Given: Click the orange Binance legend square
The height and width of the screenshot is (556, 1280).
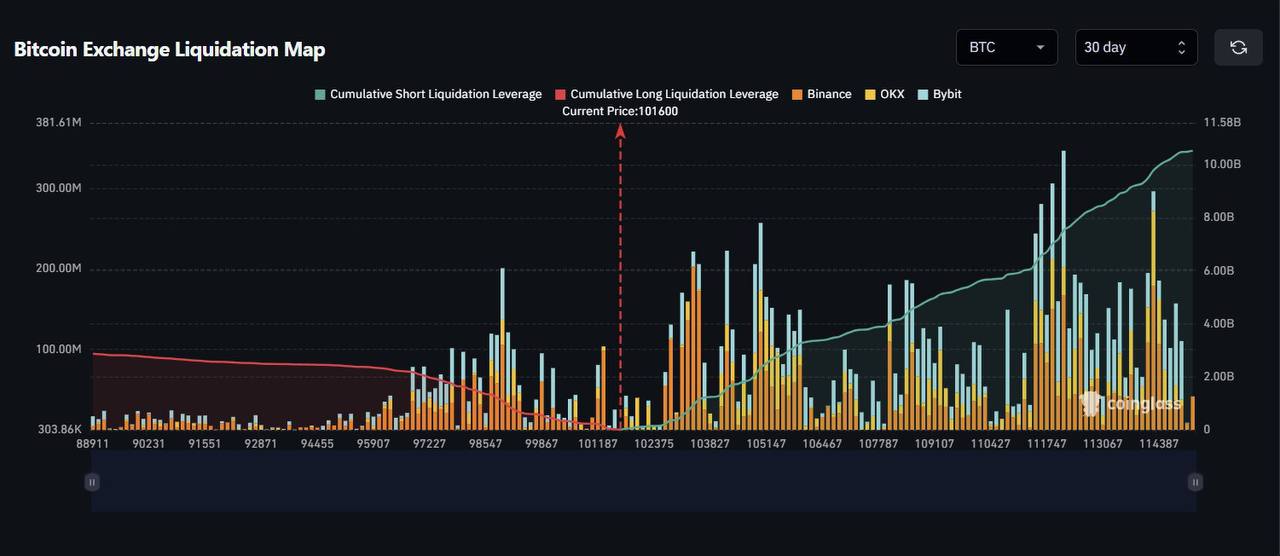Looking at the screenshot, I should pyautogui.click(x=797, y=94).
